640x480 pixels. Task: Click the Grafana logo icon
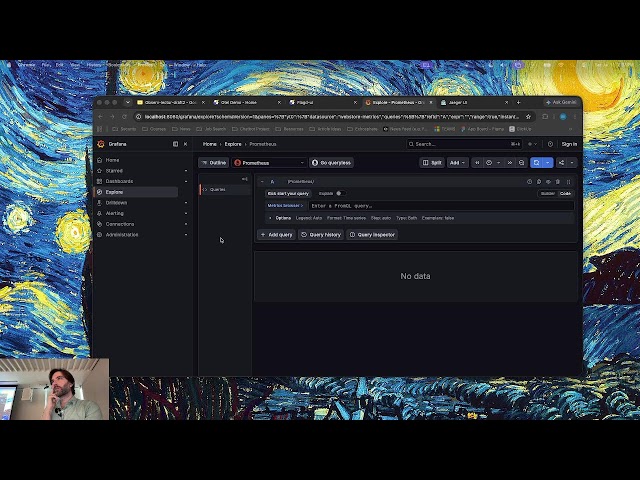click(x=101, y=144)
